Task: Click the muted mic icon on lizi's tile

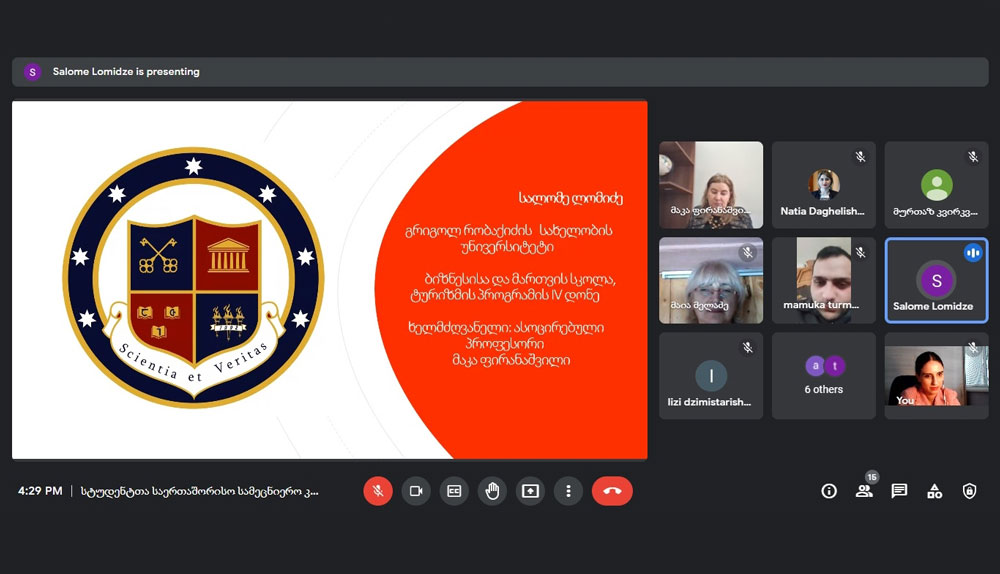Action: pos(747,347)
